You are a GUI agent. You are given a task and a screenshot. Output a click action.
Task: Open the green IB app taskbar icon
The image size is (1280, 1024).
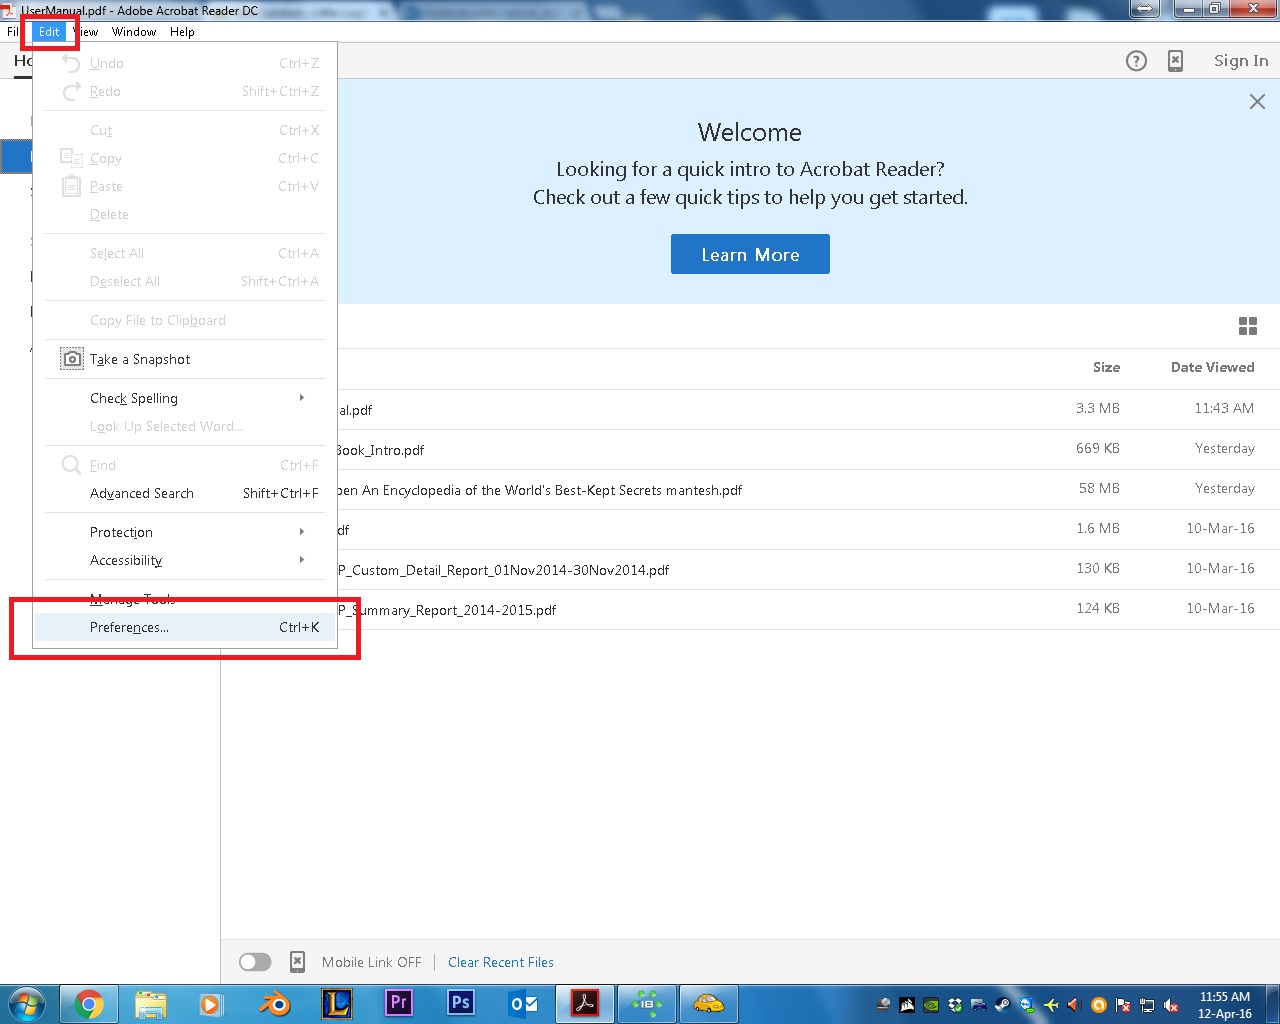click(x=647, y=1003)
